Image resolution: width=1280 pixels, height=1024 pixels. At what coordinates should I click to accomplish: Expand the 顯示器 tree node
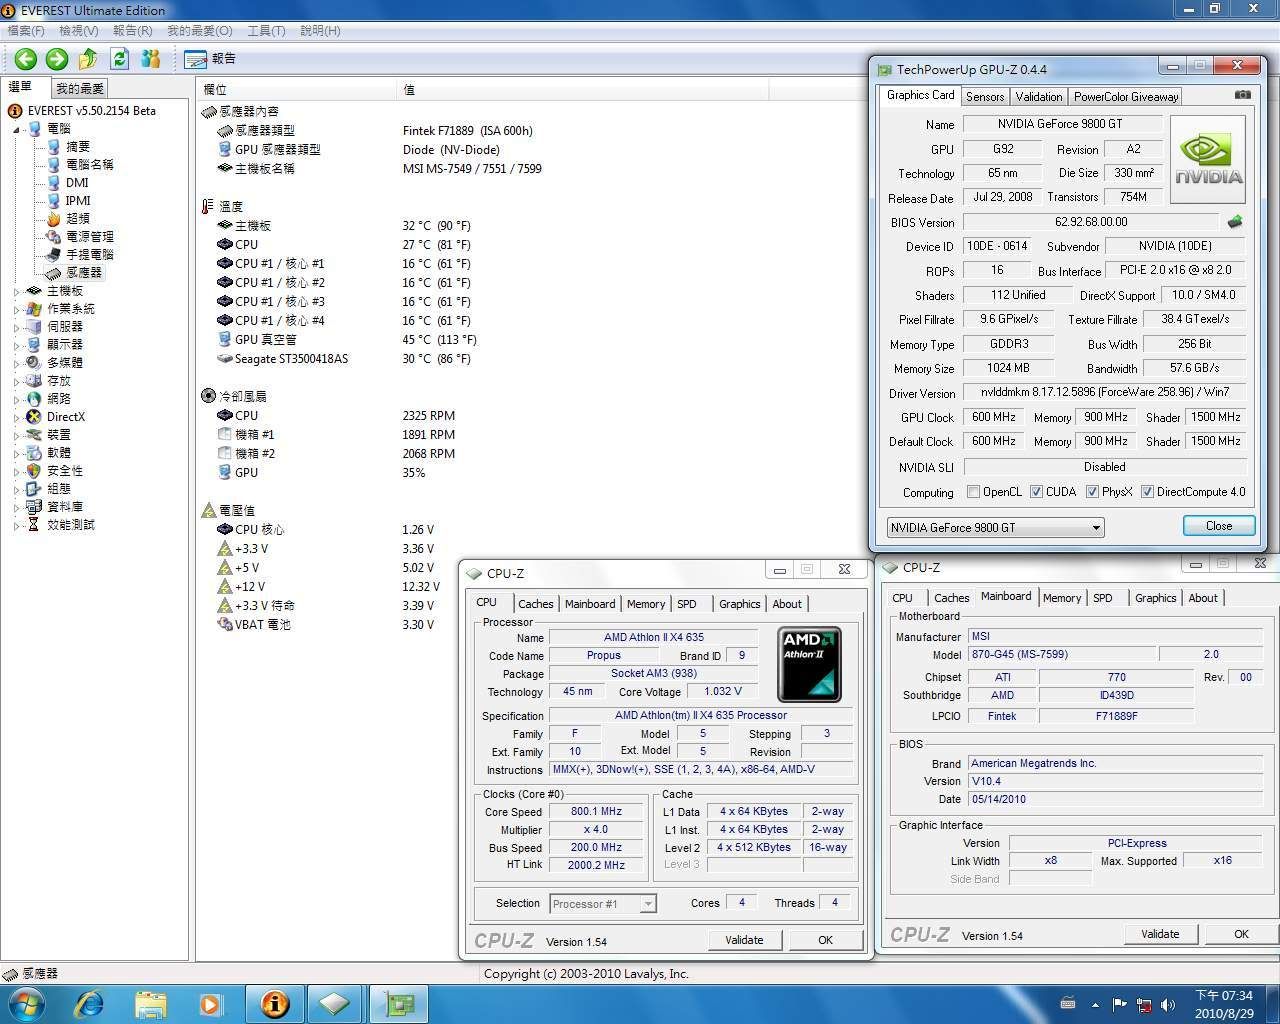coord(17,345)
